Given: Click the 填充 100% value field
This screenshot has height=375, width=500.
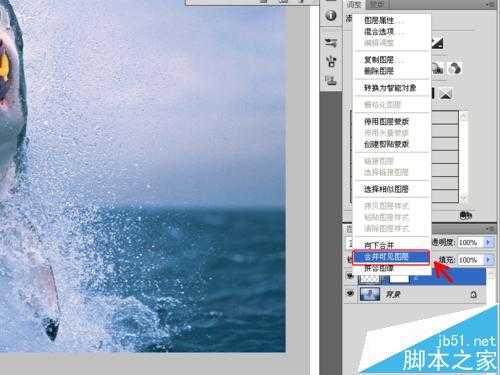Looking at the screenshot, I should click(x=471, y=259).
